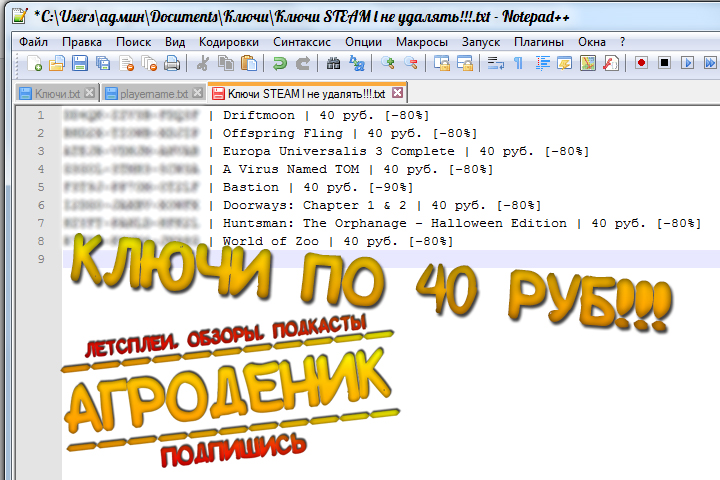The width and height of the screenshot is (720, 480).
Task: Zoom out with the magnifier minus icon
Action: click(411, 63)
